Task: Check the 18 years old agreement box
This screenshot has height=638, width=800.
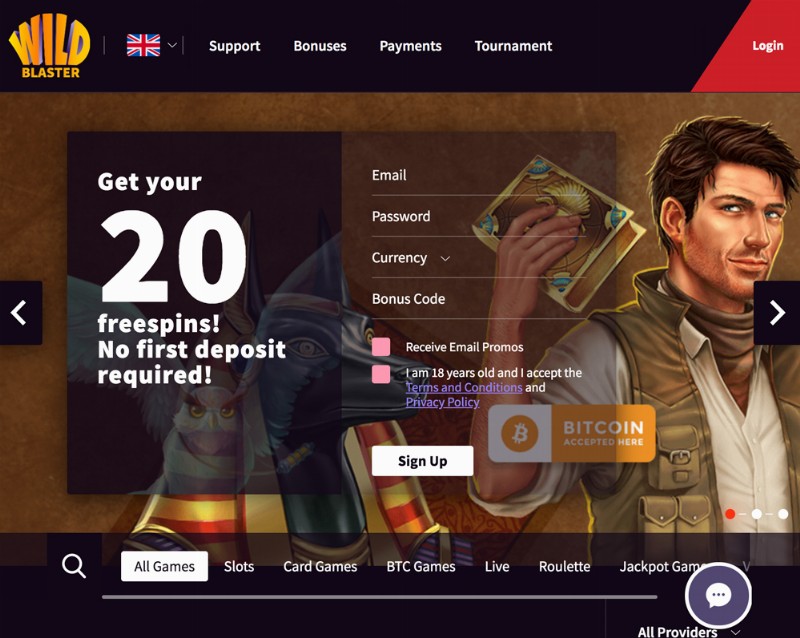Action: coord(381,374)
